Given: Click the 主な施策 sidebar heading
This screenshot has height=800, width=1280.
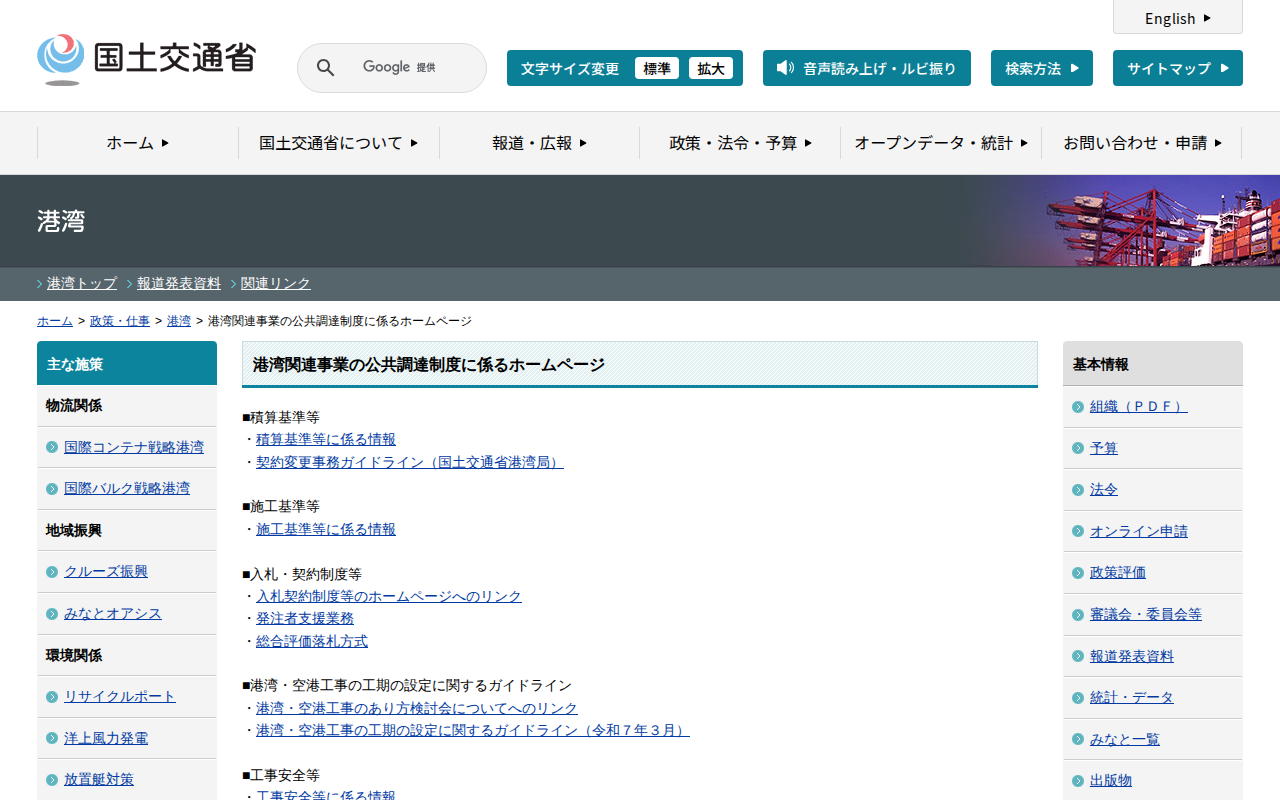Looking at the screenshot, I should [x=127, y=363].
